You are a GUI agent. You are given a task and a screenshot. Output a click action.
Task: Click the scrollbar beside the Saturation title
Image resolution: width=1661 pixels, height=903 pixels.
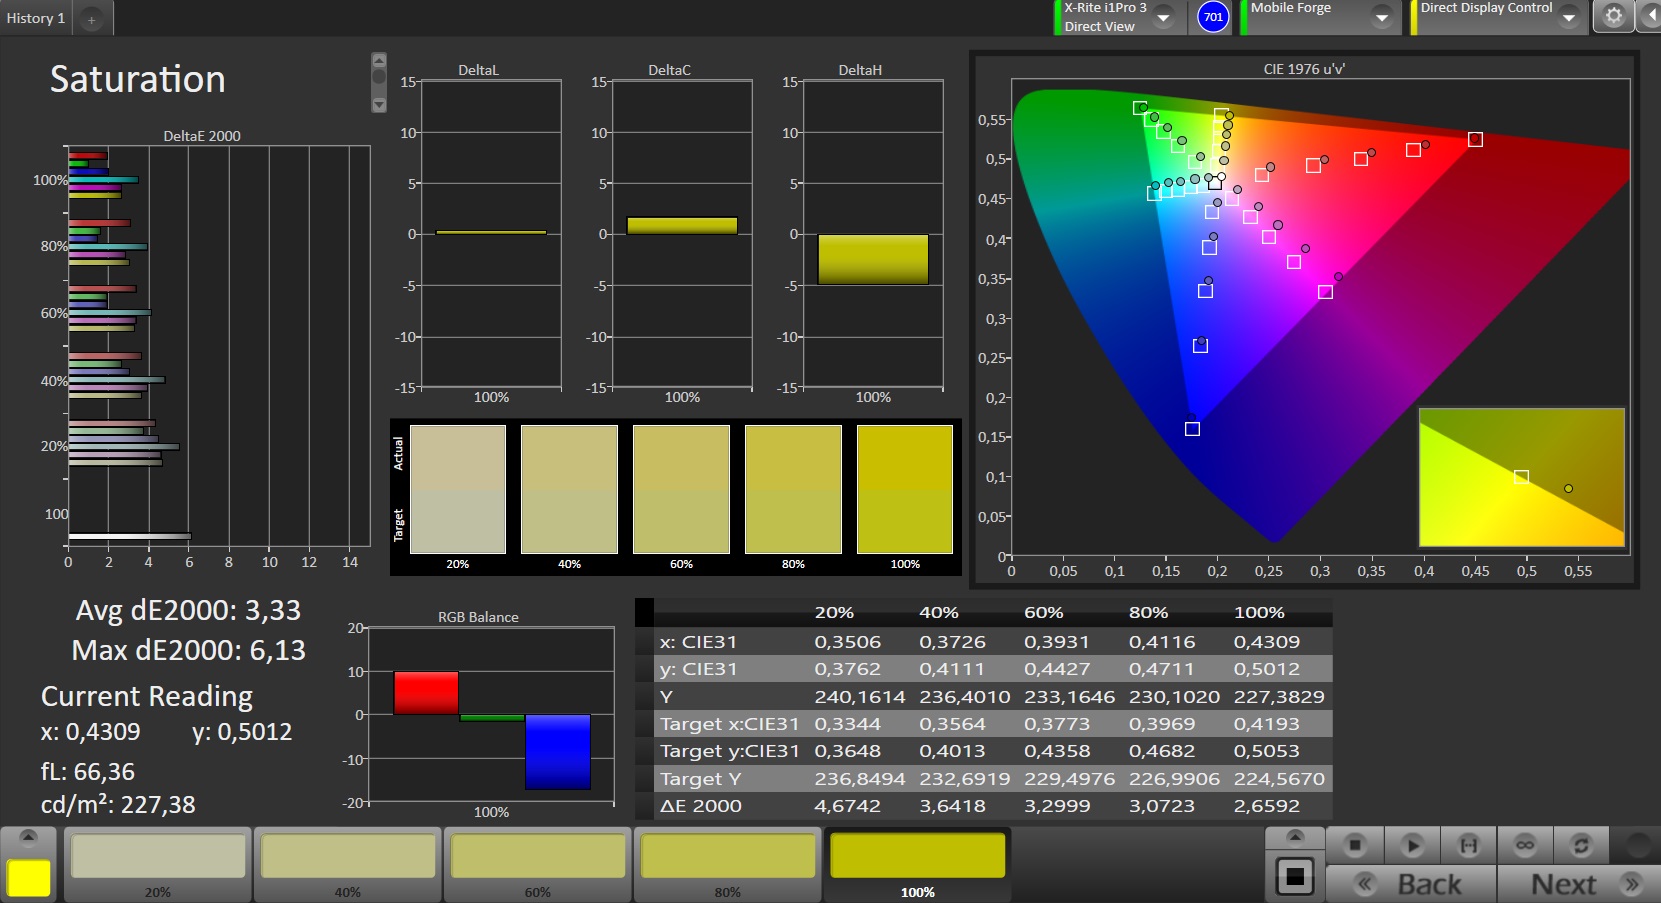pos(378,82)
